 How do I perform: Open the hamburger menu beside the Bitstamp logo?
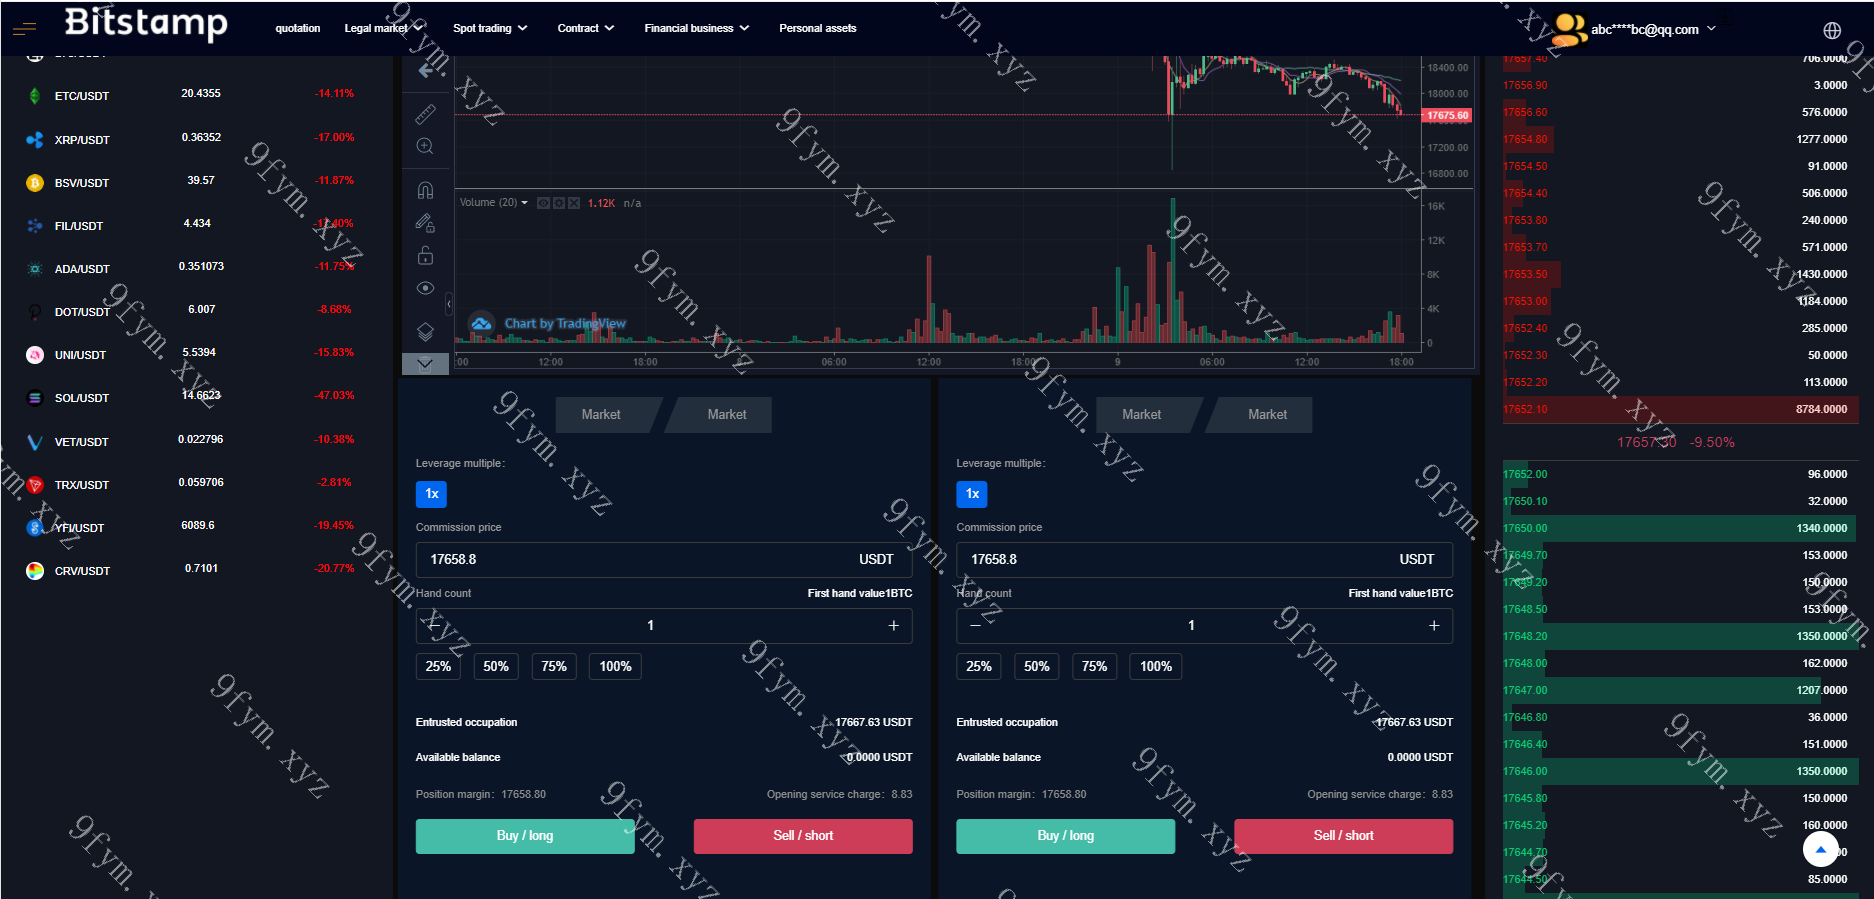point(24,29)
